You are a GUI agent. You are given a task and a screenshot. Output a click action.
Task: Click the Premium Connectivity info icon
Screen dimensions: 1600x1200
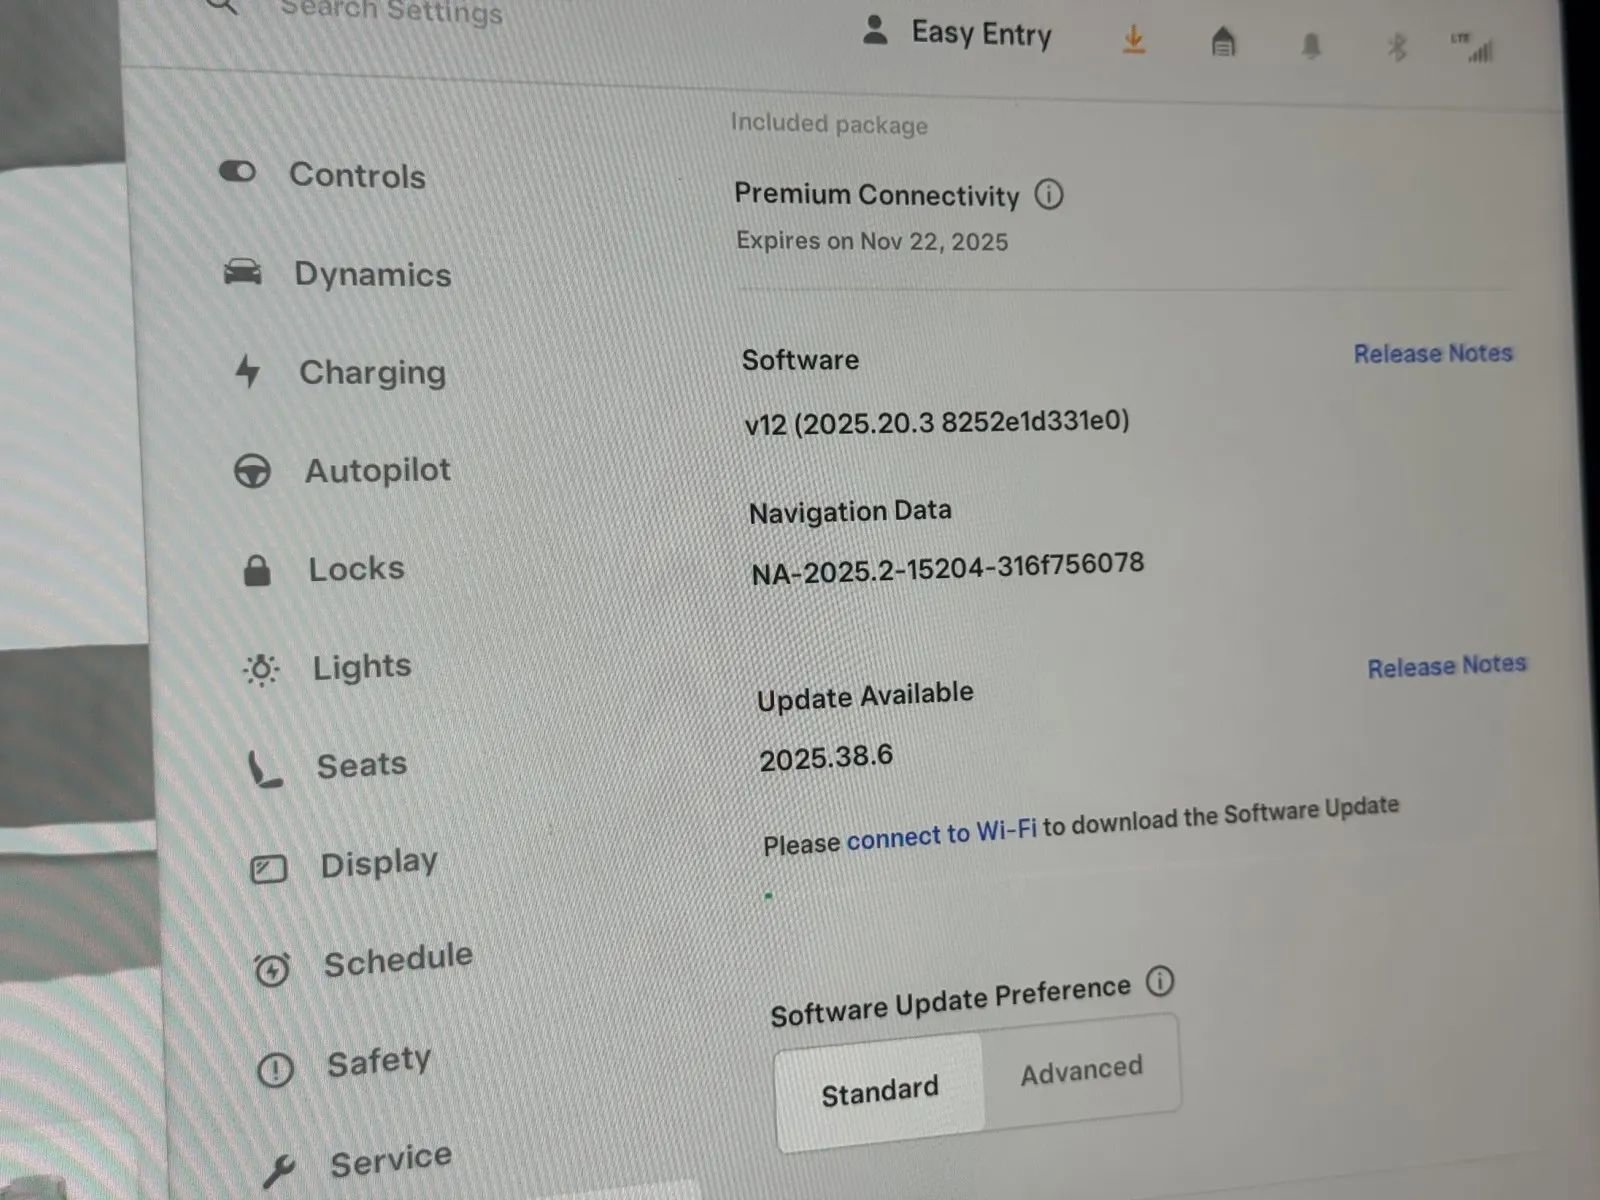(x=1048, y=194)
